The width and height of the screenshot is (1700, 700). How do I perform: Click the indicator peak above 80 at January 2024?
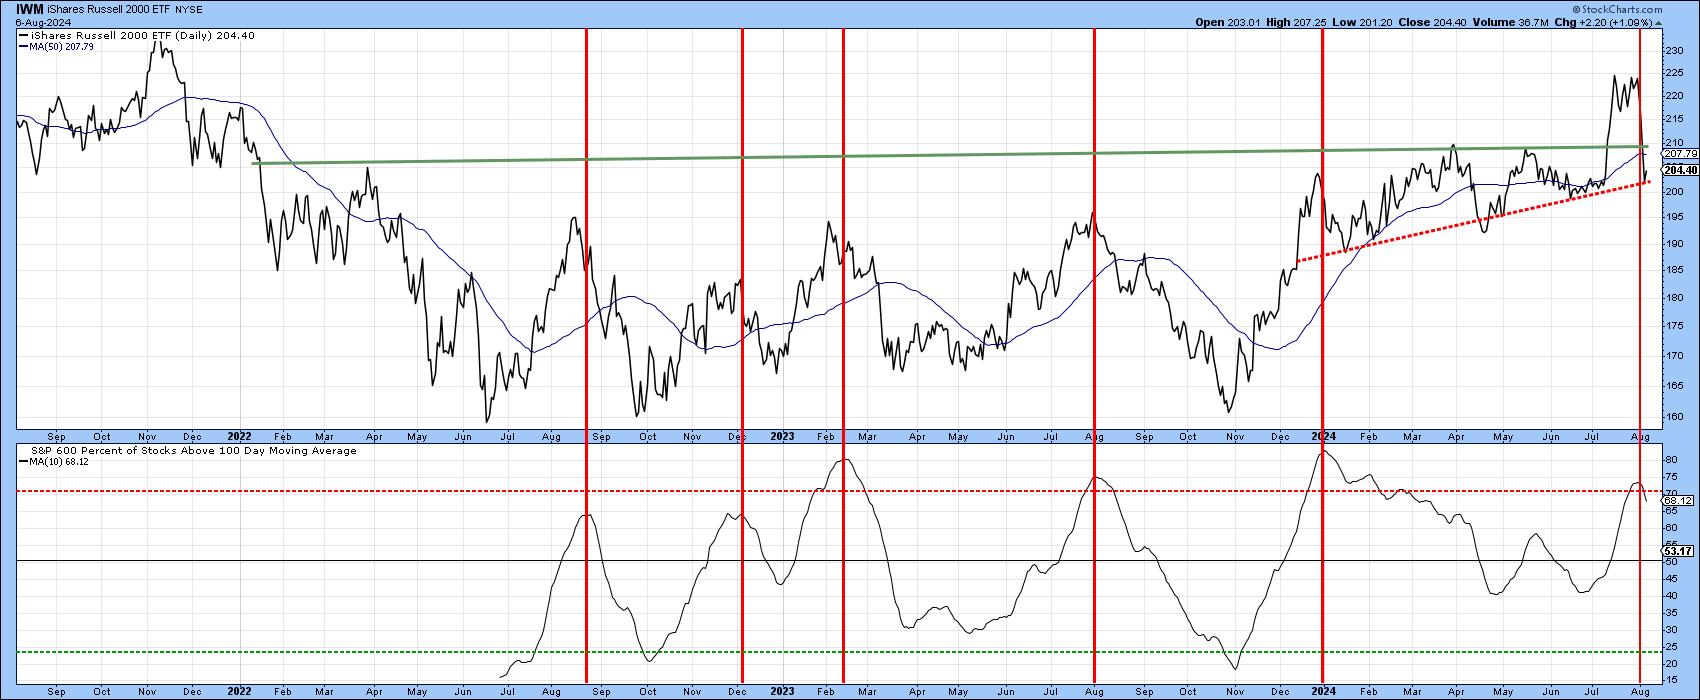click(1323, 452)
